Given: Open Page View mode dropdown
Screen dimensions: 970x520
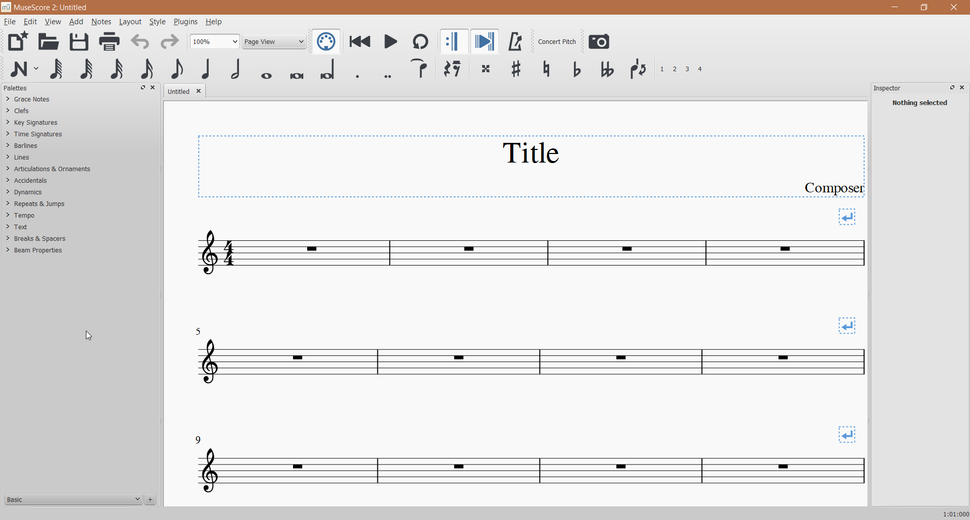Looking at the screenshot, I should pos(273,41).
